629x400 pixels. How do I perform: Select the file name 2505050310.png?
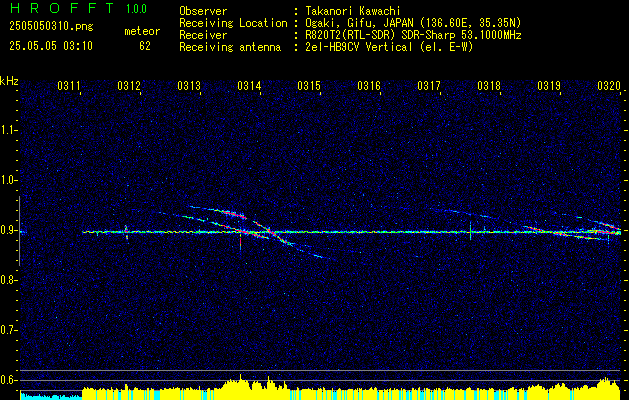(x=51, y=27)
